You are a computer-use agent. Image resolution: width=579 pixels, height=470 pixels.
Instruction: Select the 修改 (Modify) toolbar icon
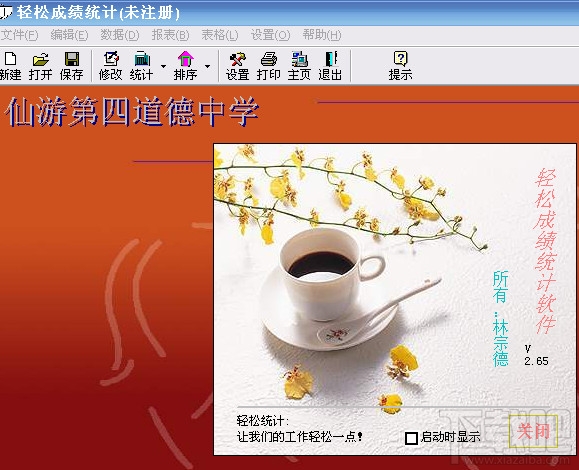tap(110, 66)
